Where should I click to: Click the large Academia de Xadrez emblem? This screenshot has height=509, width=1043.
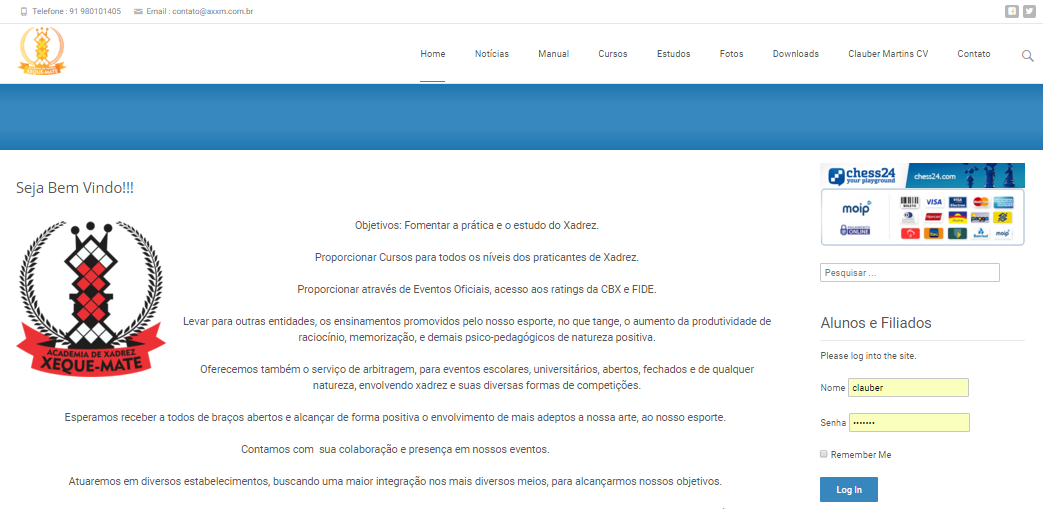coord(91,298)
